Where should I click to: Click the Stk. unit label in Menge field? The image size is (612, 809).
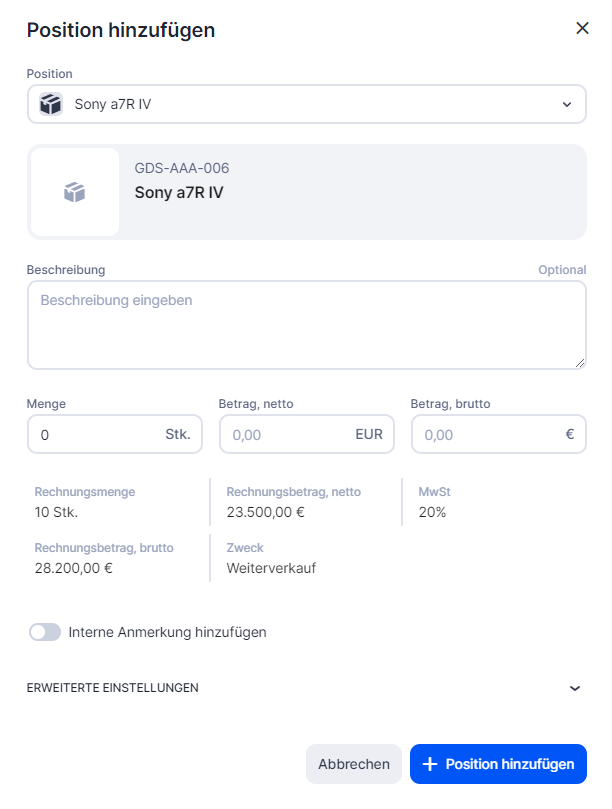(x=178, y=435)
